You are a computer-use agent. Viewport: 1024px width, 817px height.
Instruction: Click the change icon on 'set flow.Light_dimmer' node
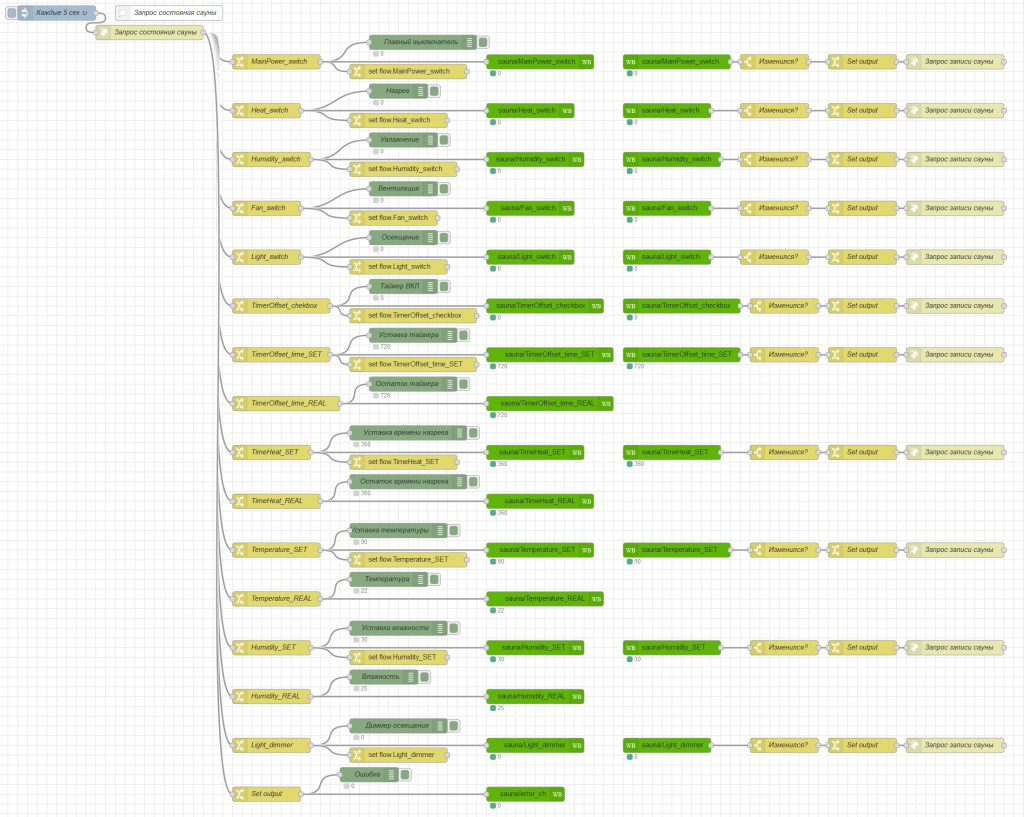(x=357, y=754)
